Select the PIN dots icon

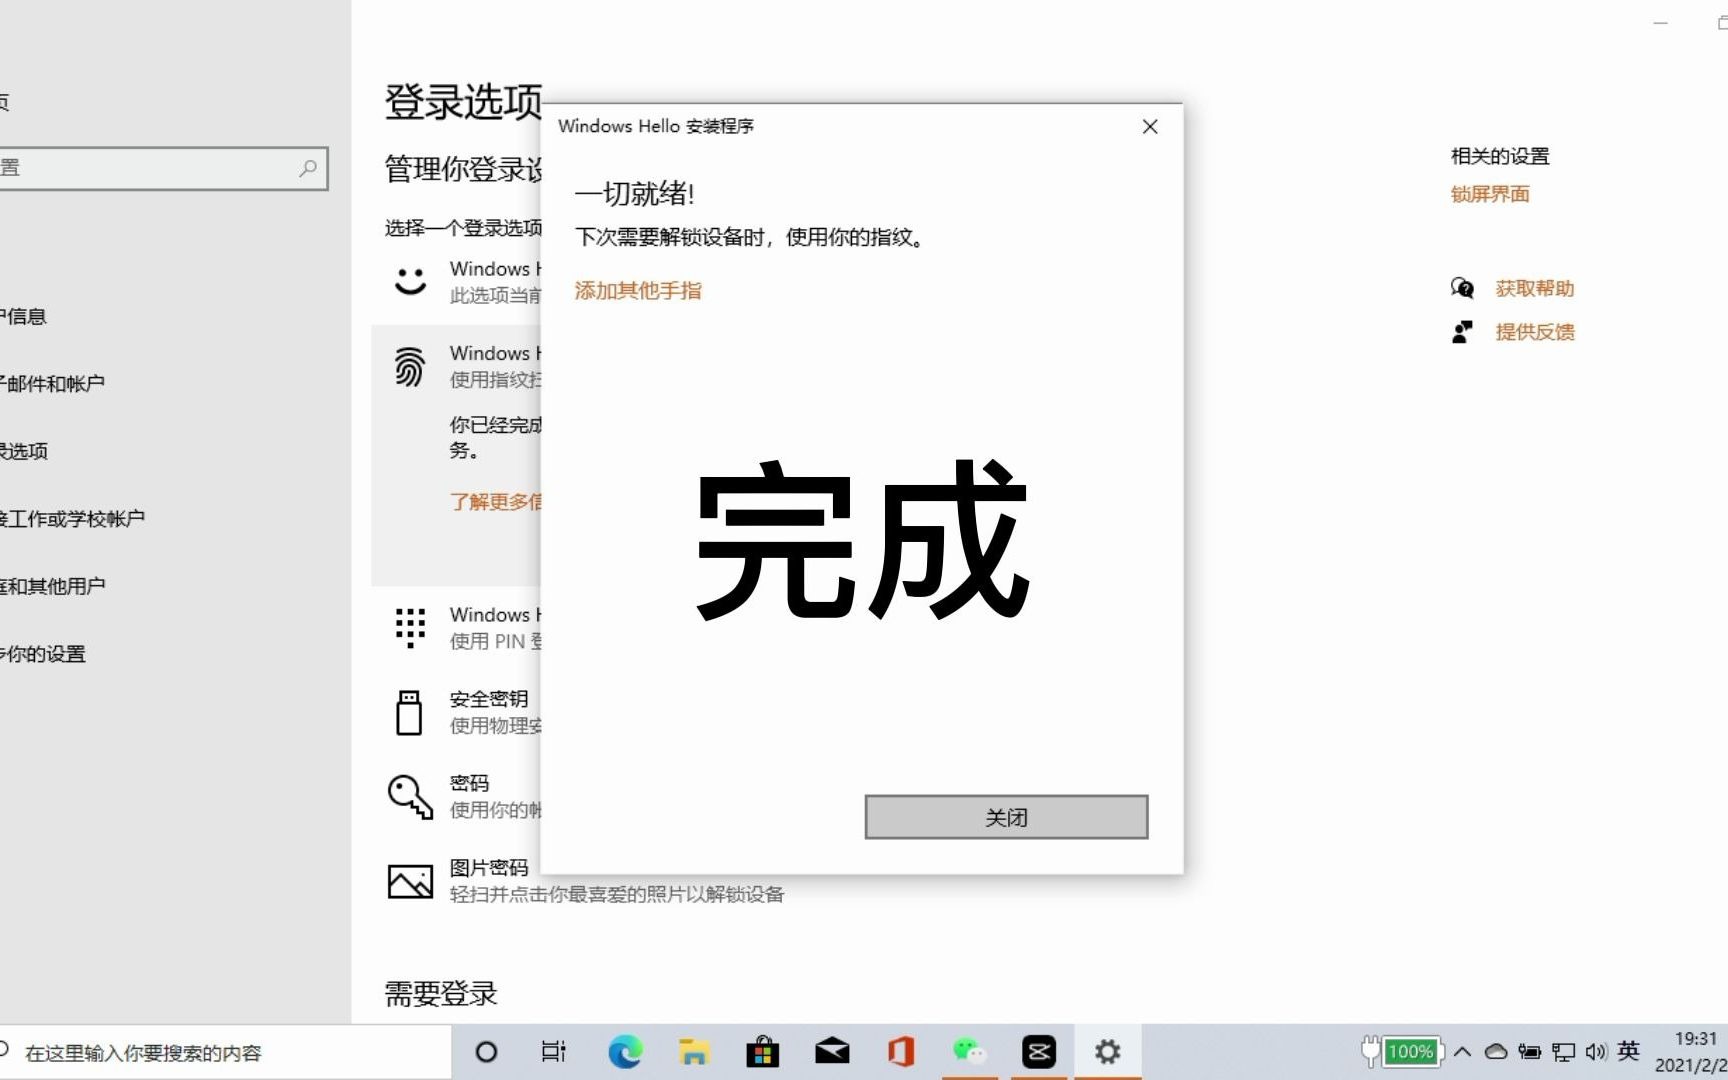[409, 627]
